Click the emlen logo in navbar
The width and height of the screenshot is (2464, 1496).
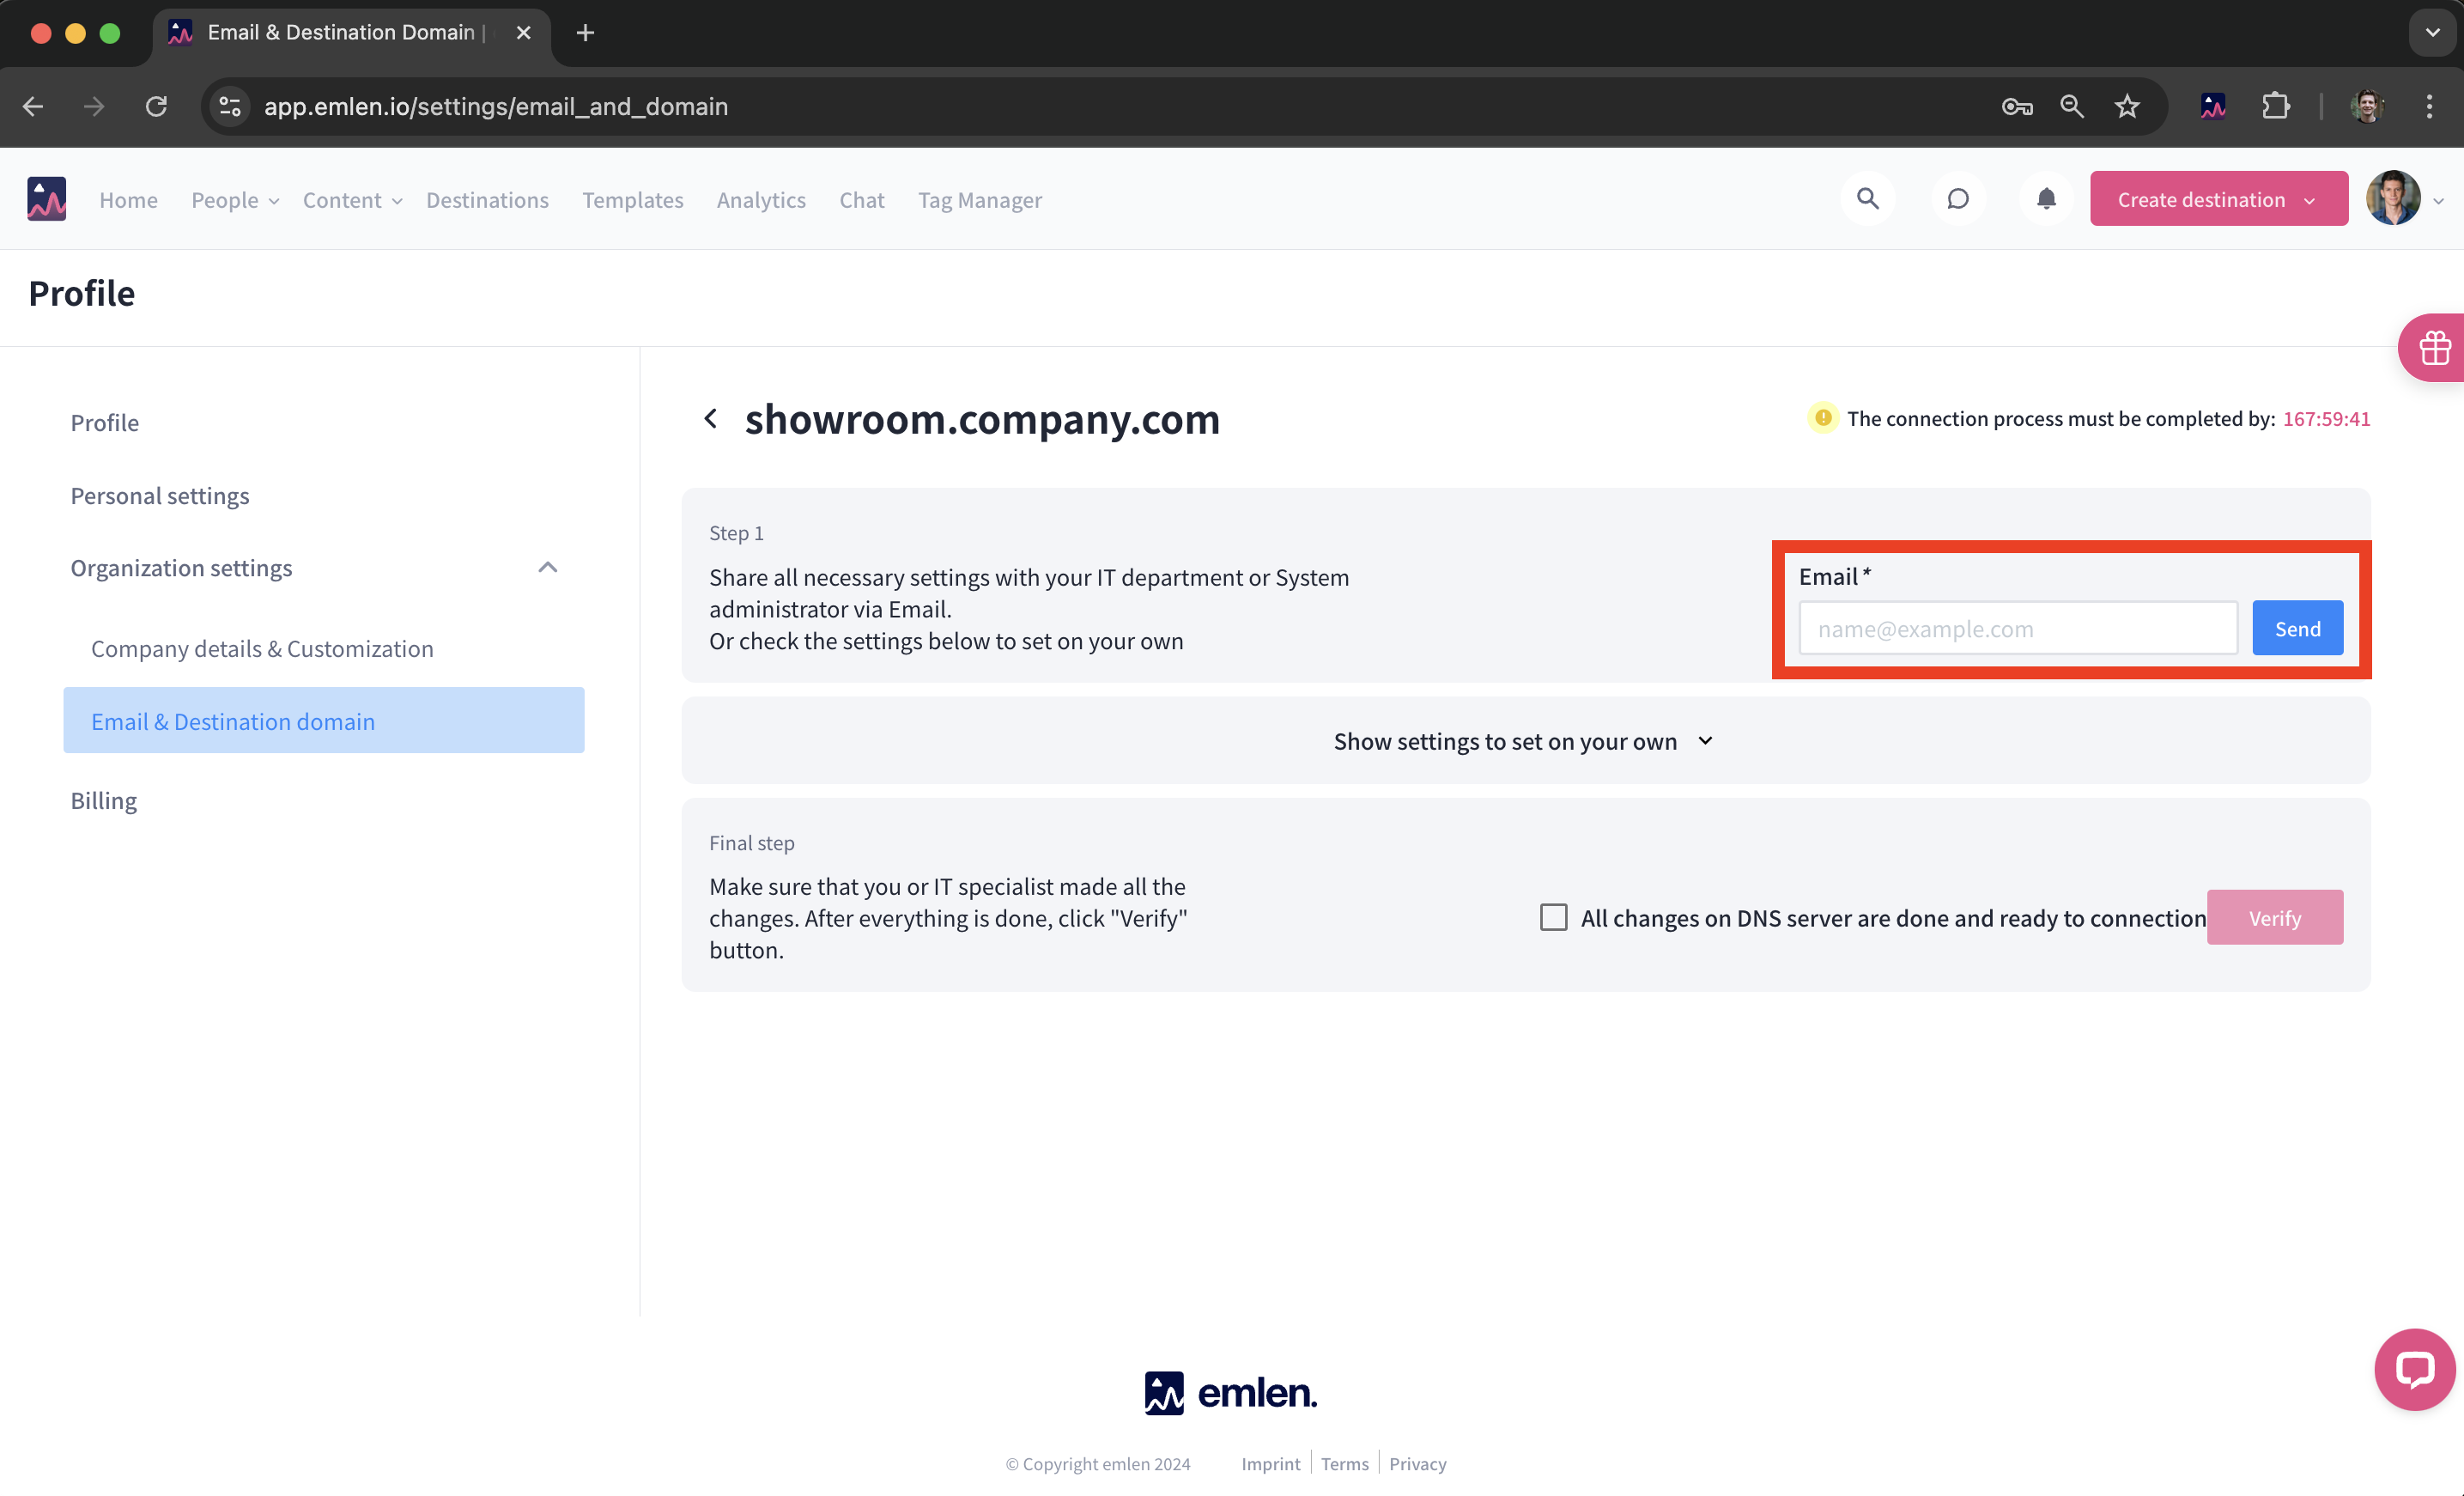coord(46,199)
